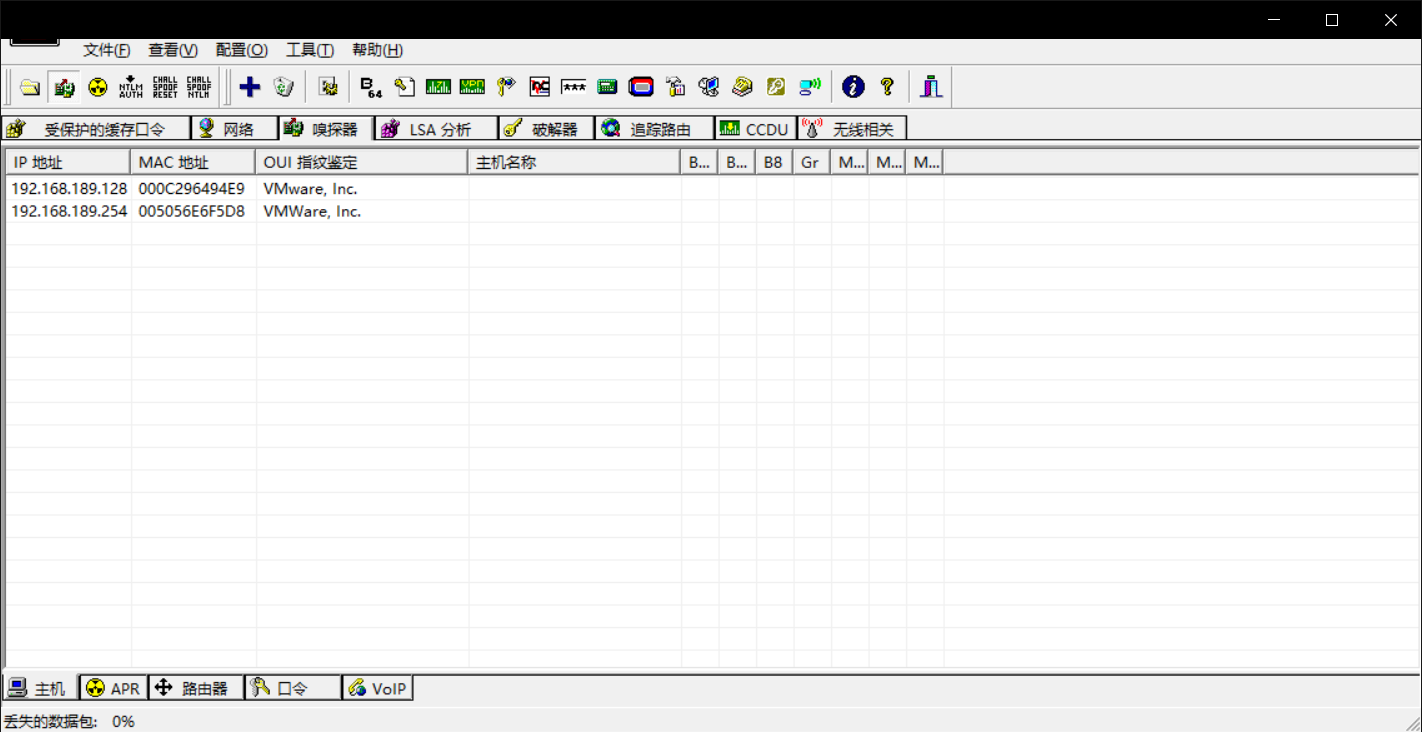This screenshot has height=732, width=1422.
Task: Click the Open file folder icon
Action: click(x=30, y=87)
